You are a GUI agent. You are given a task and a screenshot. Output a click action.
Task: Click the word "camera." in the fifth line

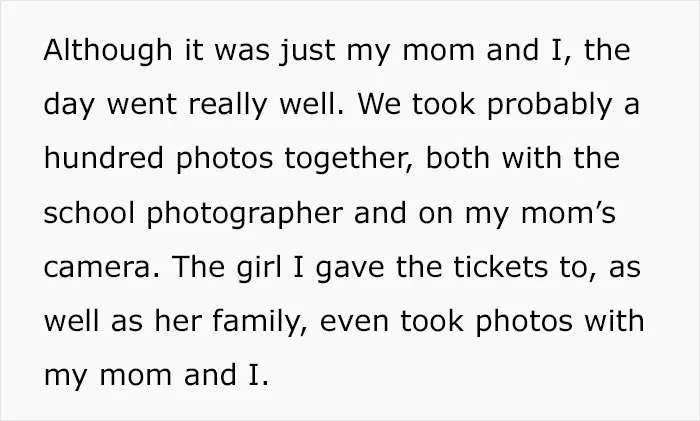pyautogui.click(x=101, y=268)
